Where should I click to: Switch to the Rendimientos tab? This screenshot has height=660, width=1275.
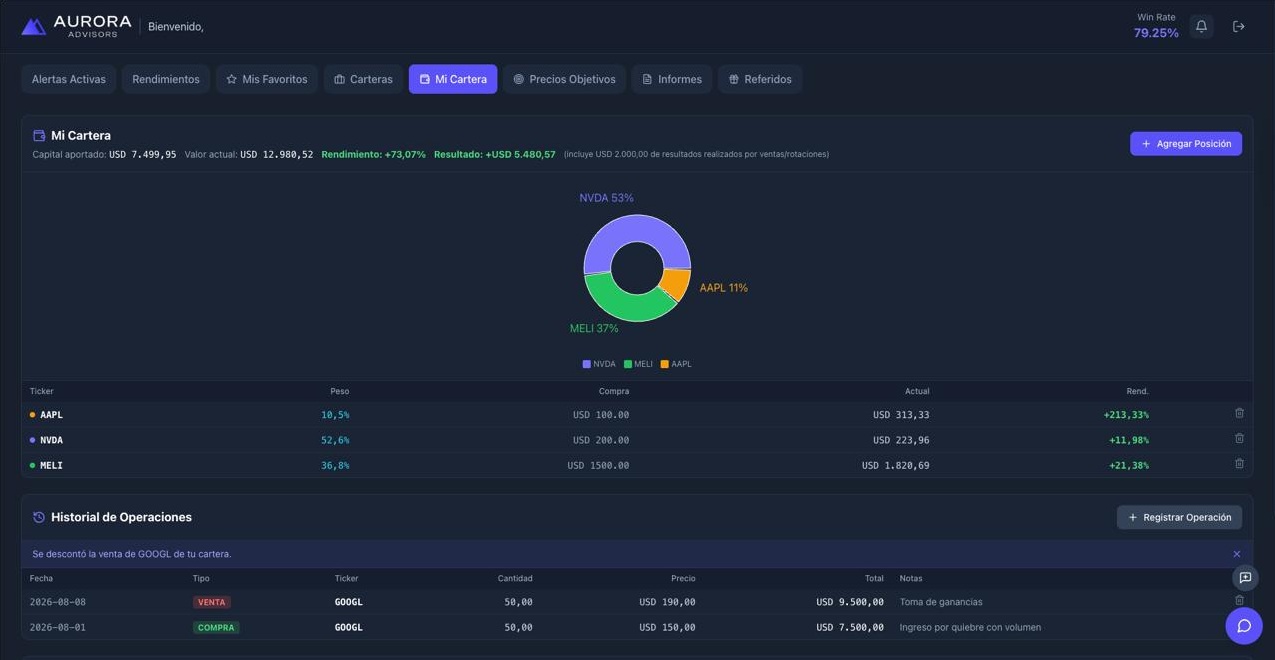tap(166, 79)
